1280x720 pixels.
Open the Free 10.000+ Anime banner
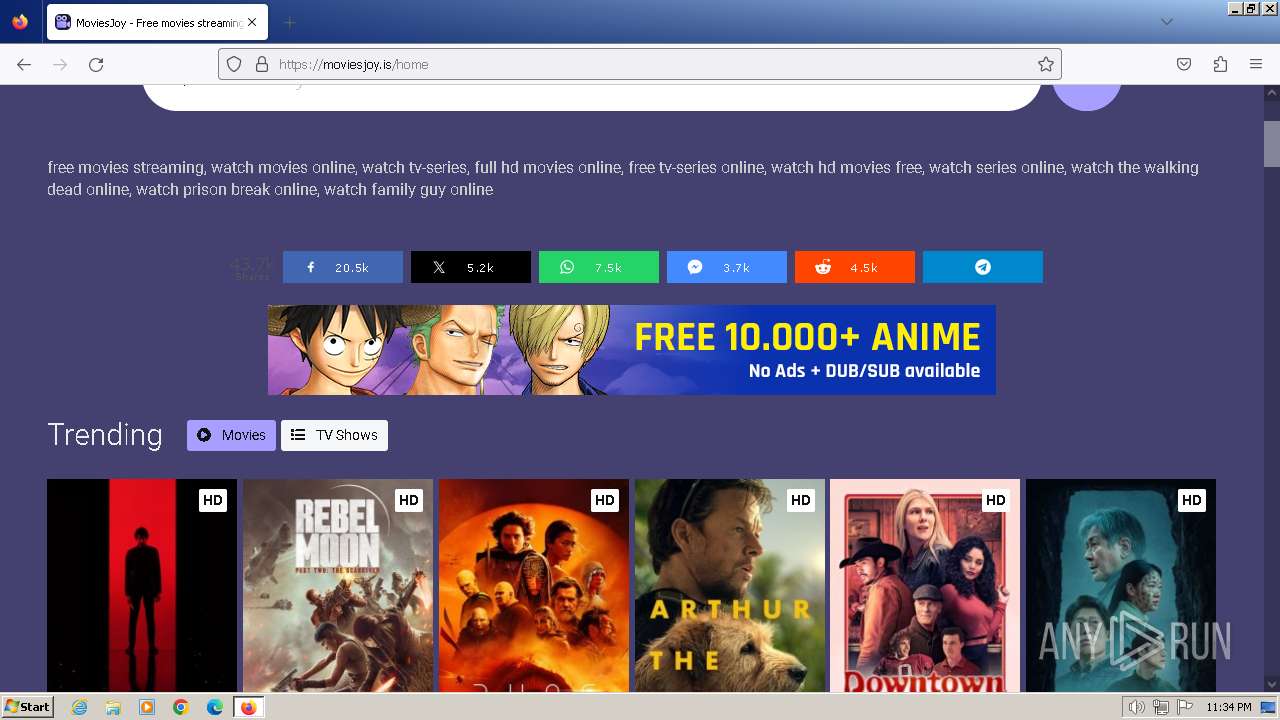click(632, 350)
